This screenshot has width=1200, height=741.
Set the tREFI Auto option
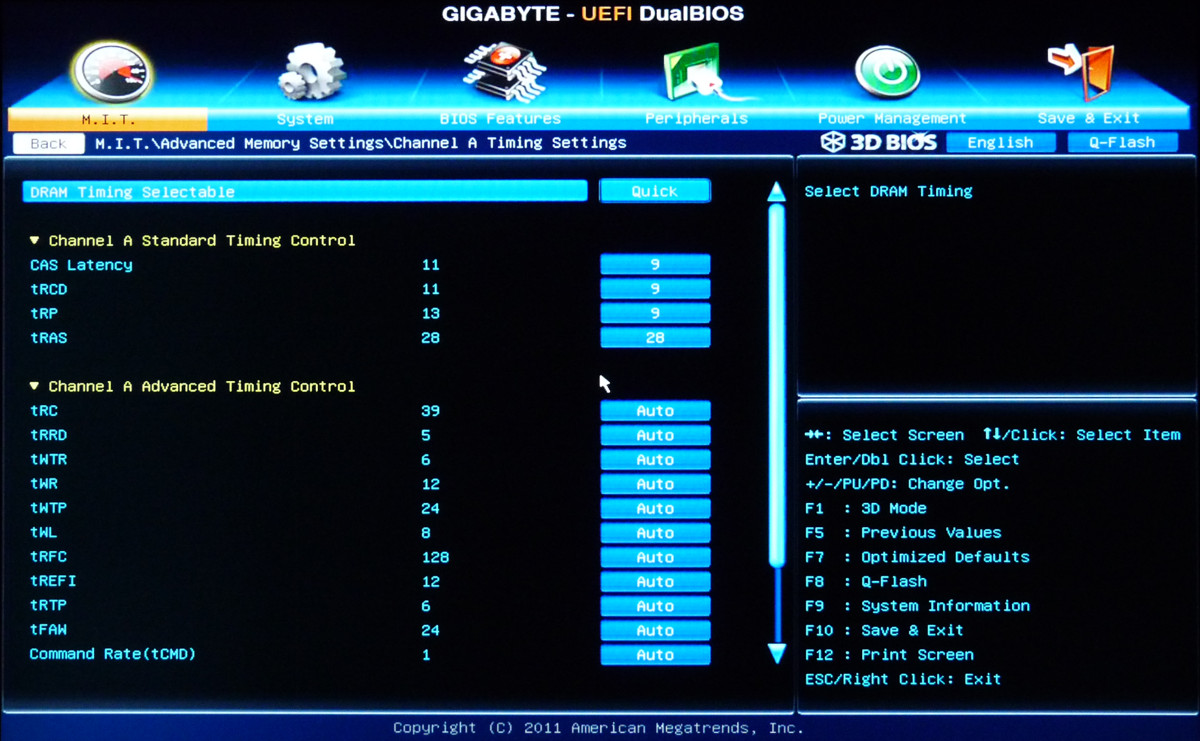tap(655, 581)
